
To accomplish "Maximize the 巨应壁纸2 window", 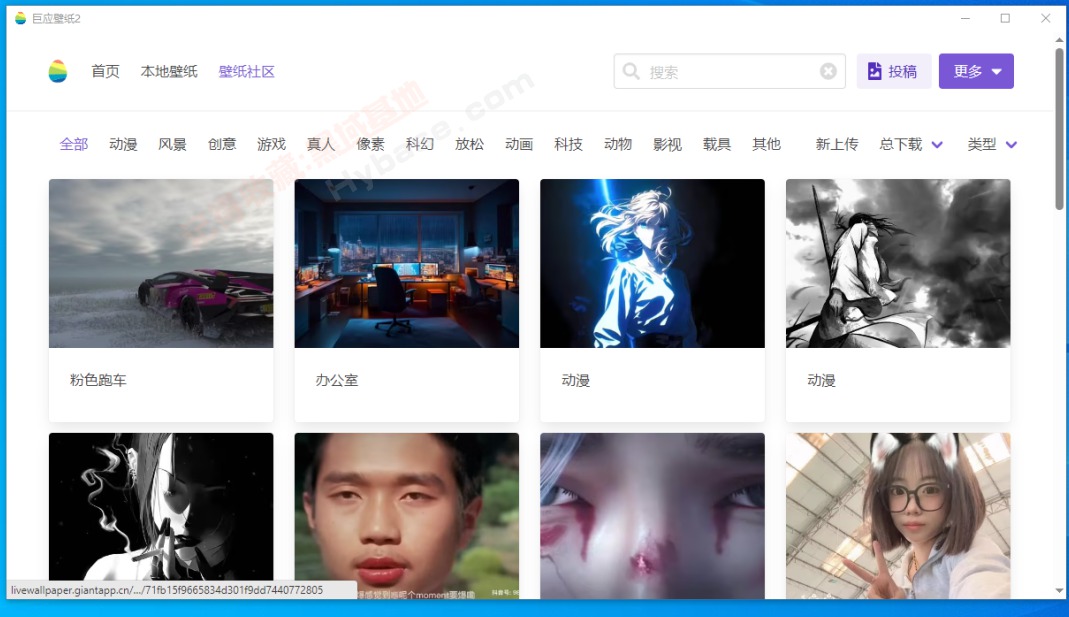I will point(1005,18).
